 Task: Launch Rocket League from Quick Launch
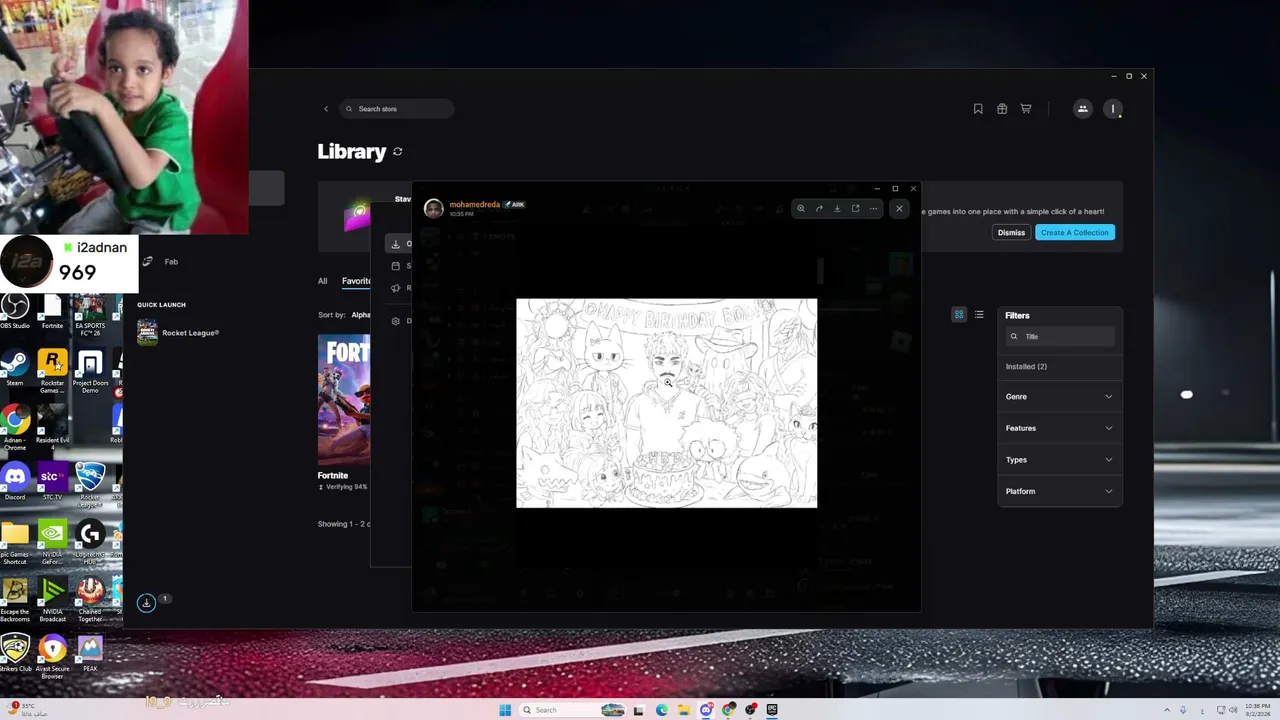[178, 333]
